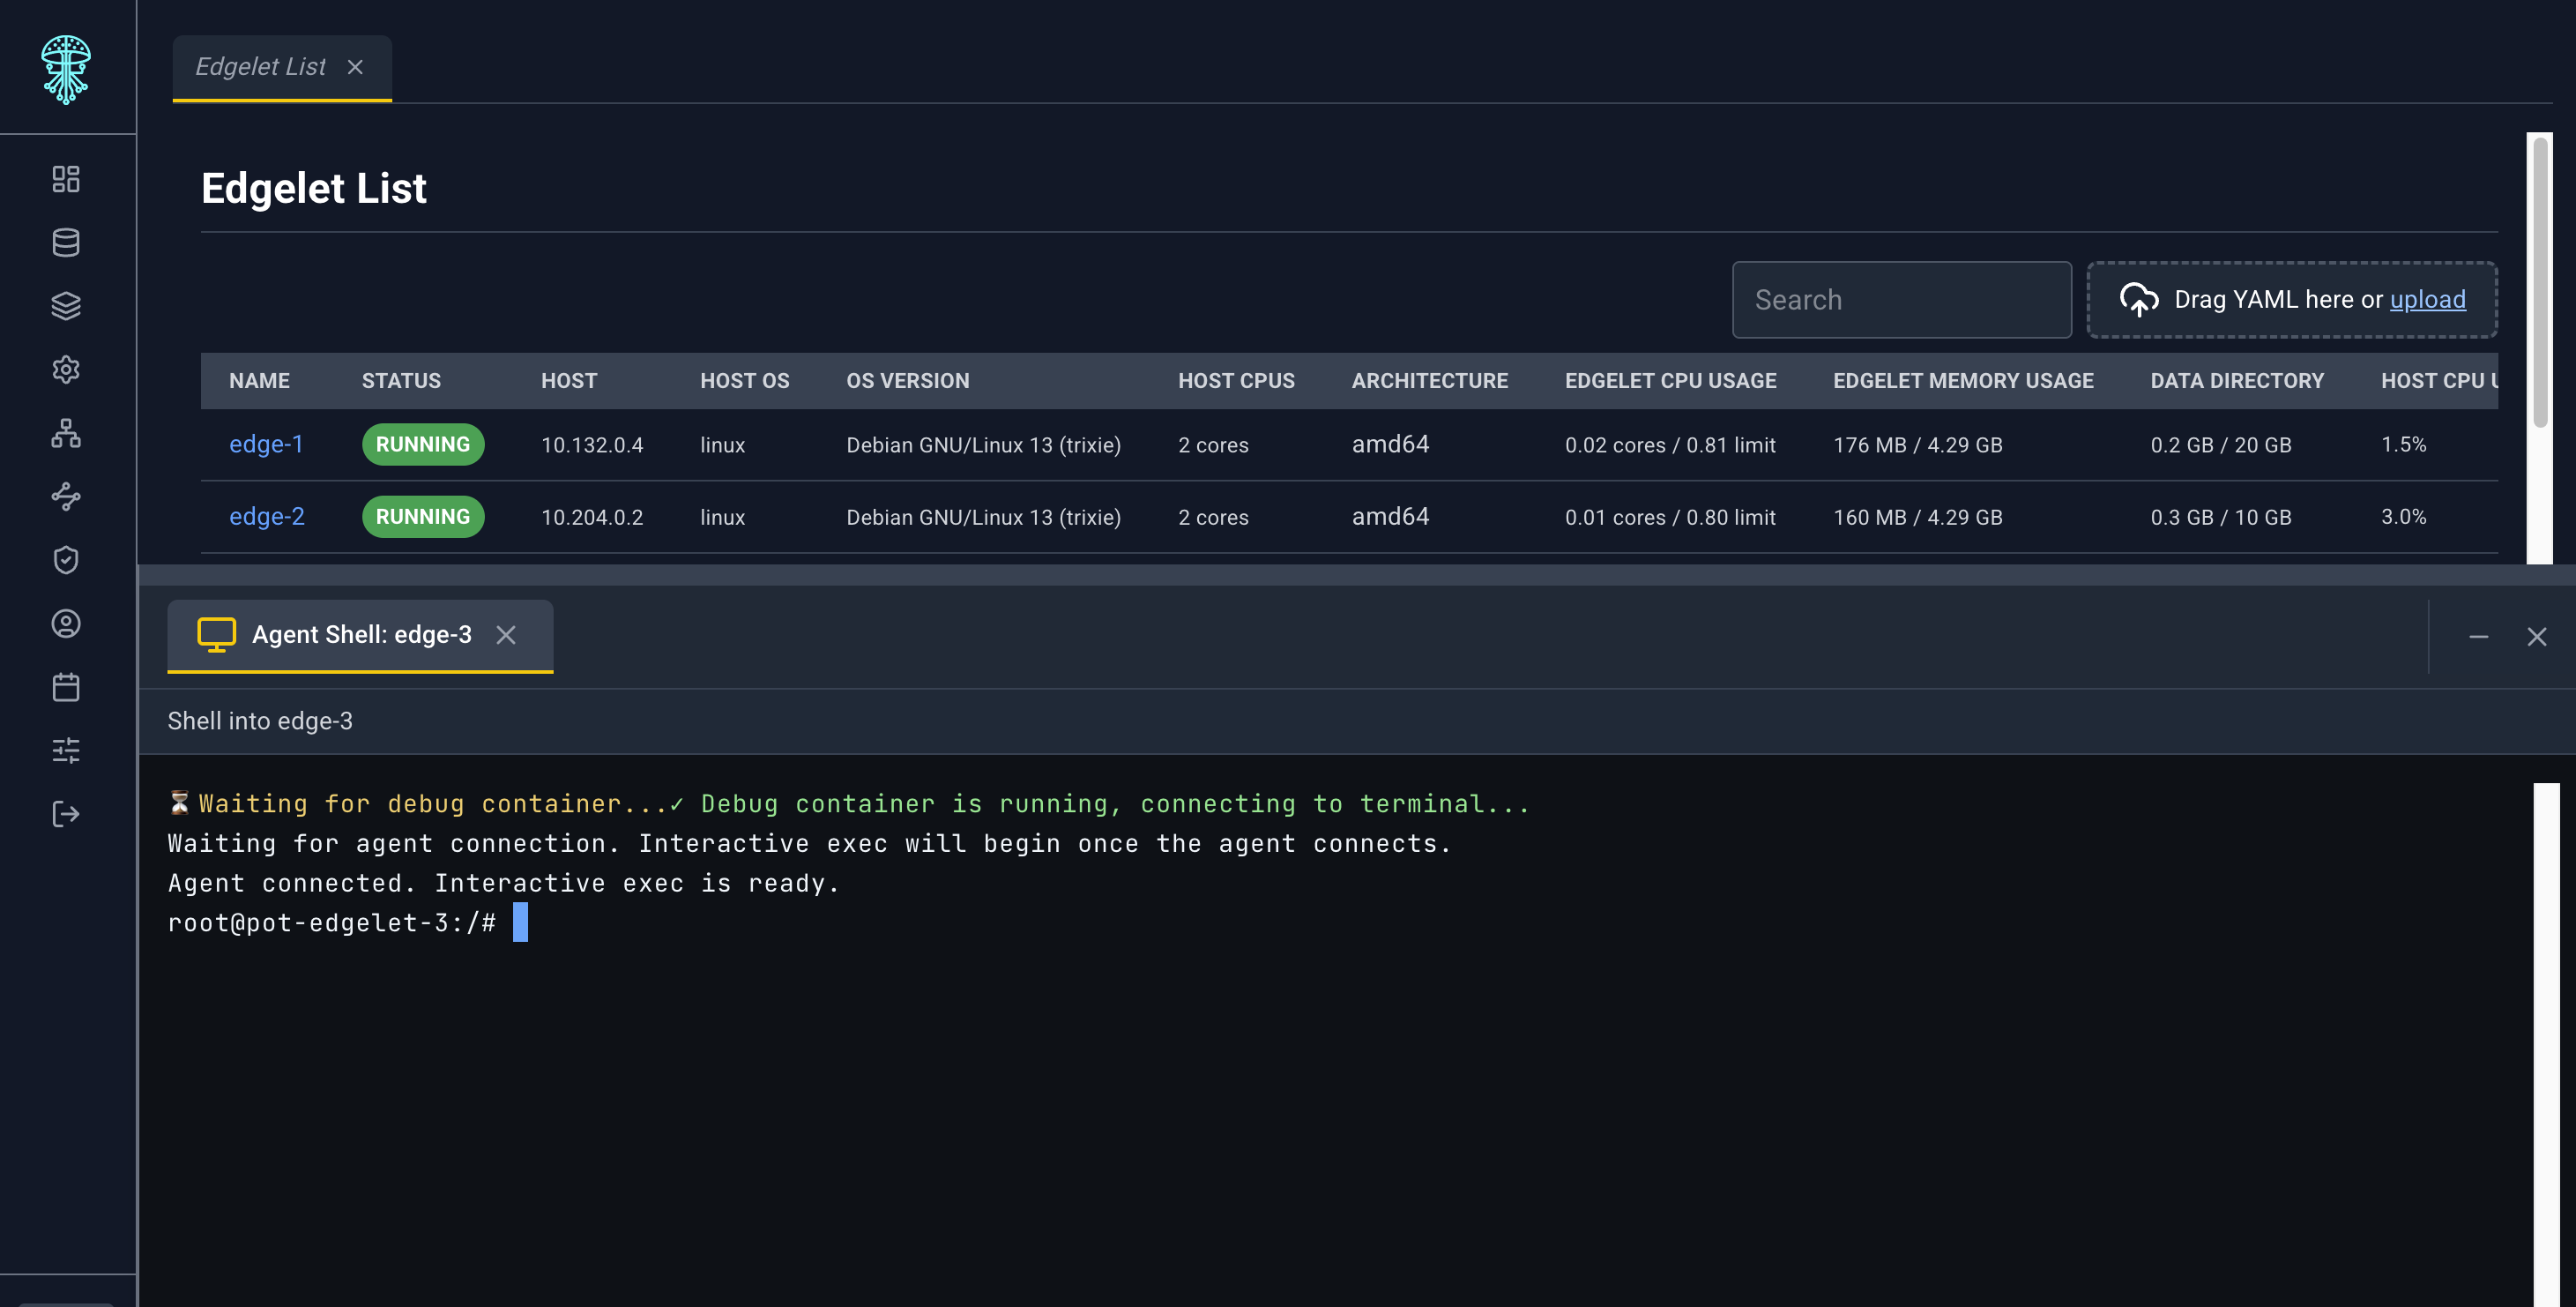This screenshot has height=1307, width=2576.
Task: Click the logout arrow icon in sidebar
Action: [x=66, y=814]
